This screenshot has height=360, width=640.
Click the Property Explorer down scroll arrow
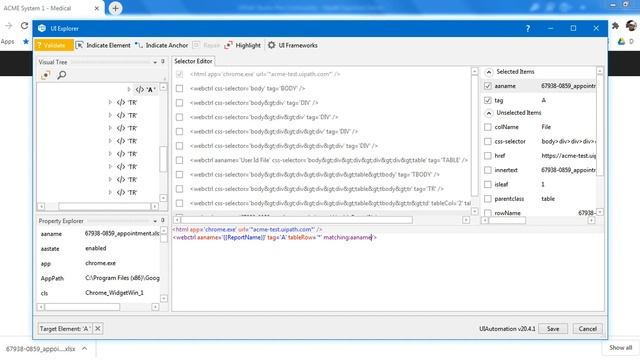pyautogui.click(x=164, y=298)
